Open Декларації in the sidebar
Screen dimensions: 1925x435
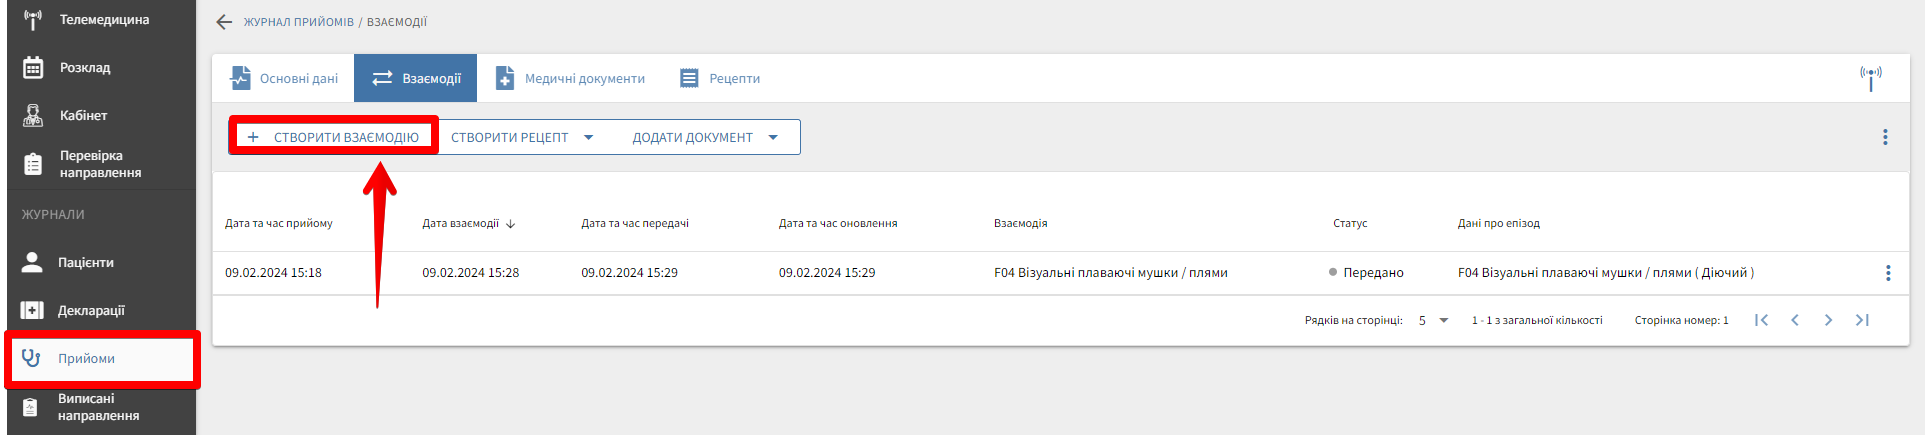tap(90, 311)
